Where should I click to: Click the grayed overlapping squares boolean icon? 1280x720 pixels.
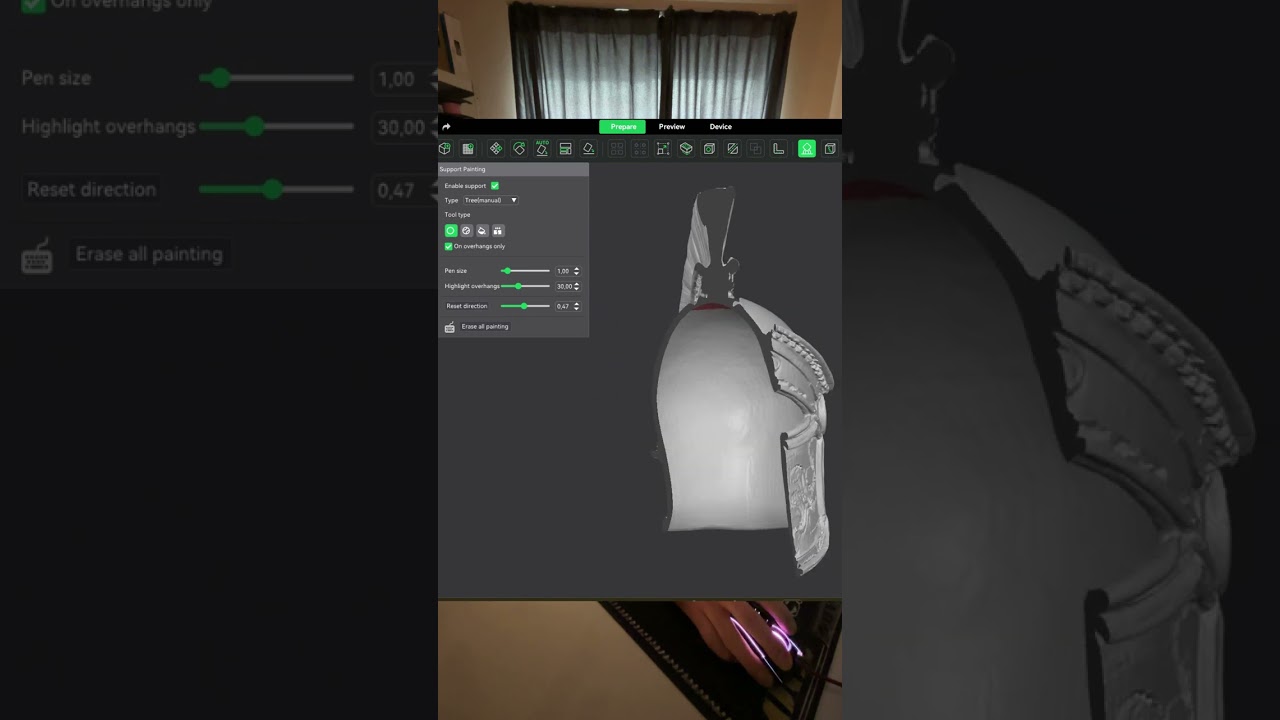click(x=755, y=149)
